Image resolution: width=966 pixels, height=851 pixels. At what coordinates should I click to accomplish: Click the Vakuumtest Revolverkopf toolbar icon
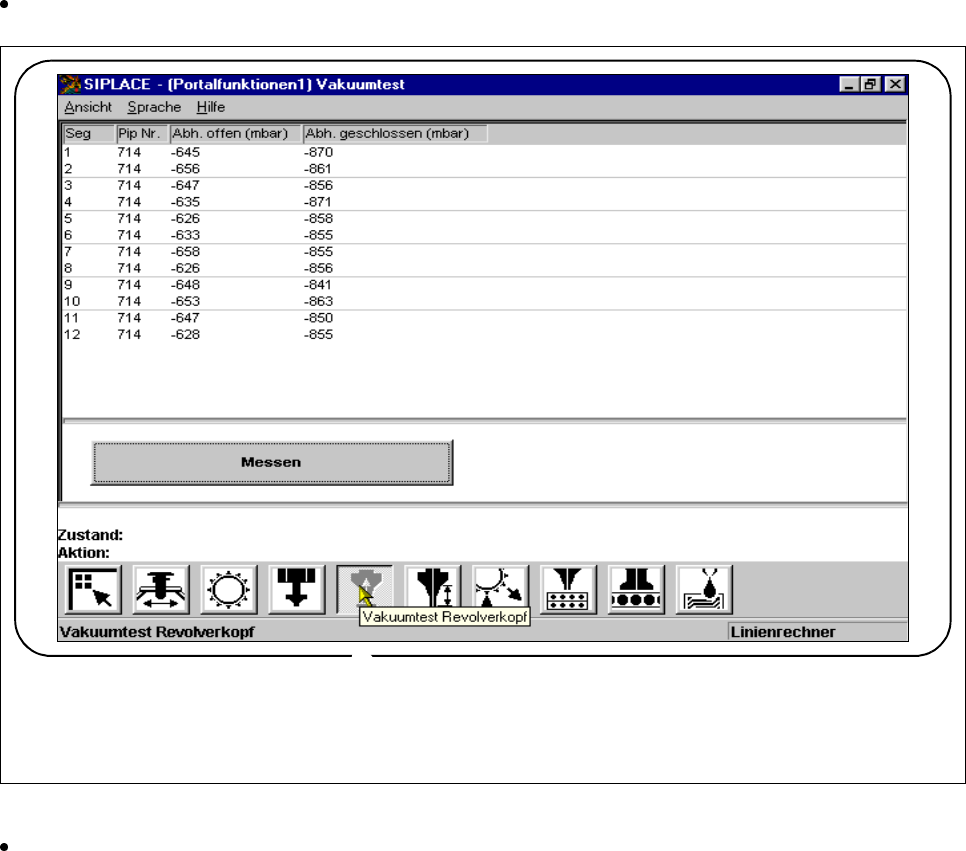coord(365,590)
